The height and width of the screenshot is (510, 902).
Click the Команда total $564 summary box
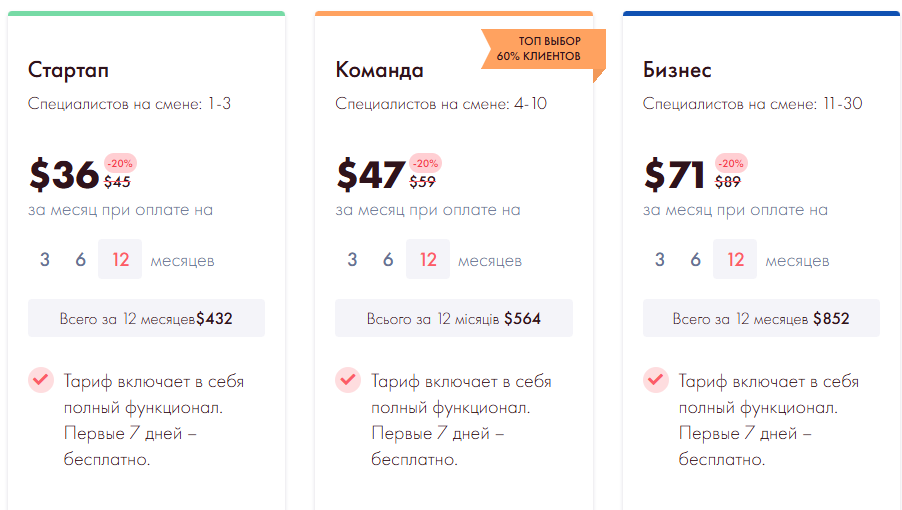coord(454,319)
